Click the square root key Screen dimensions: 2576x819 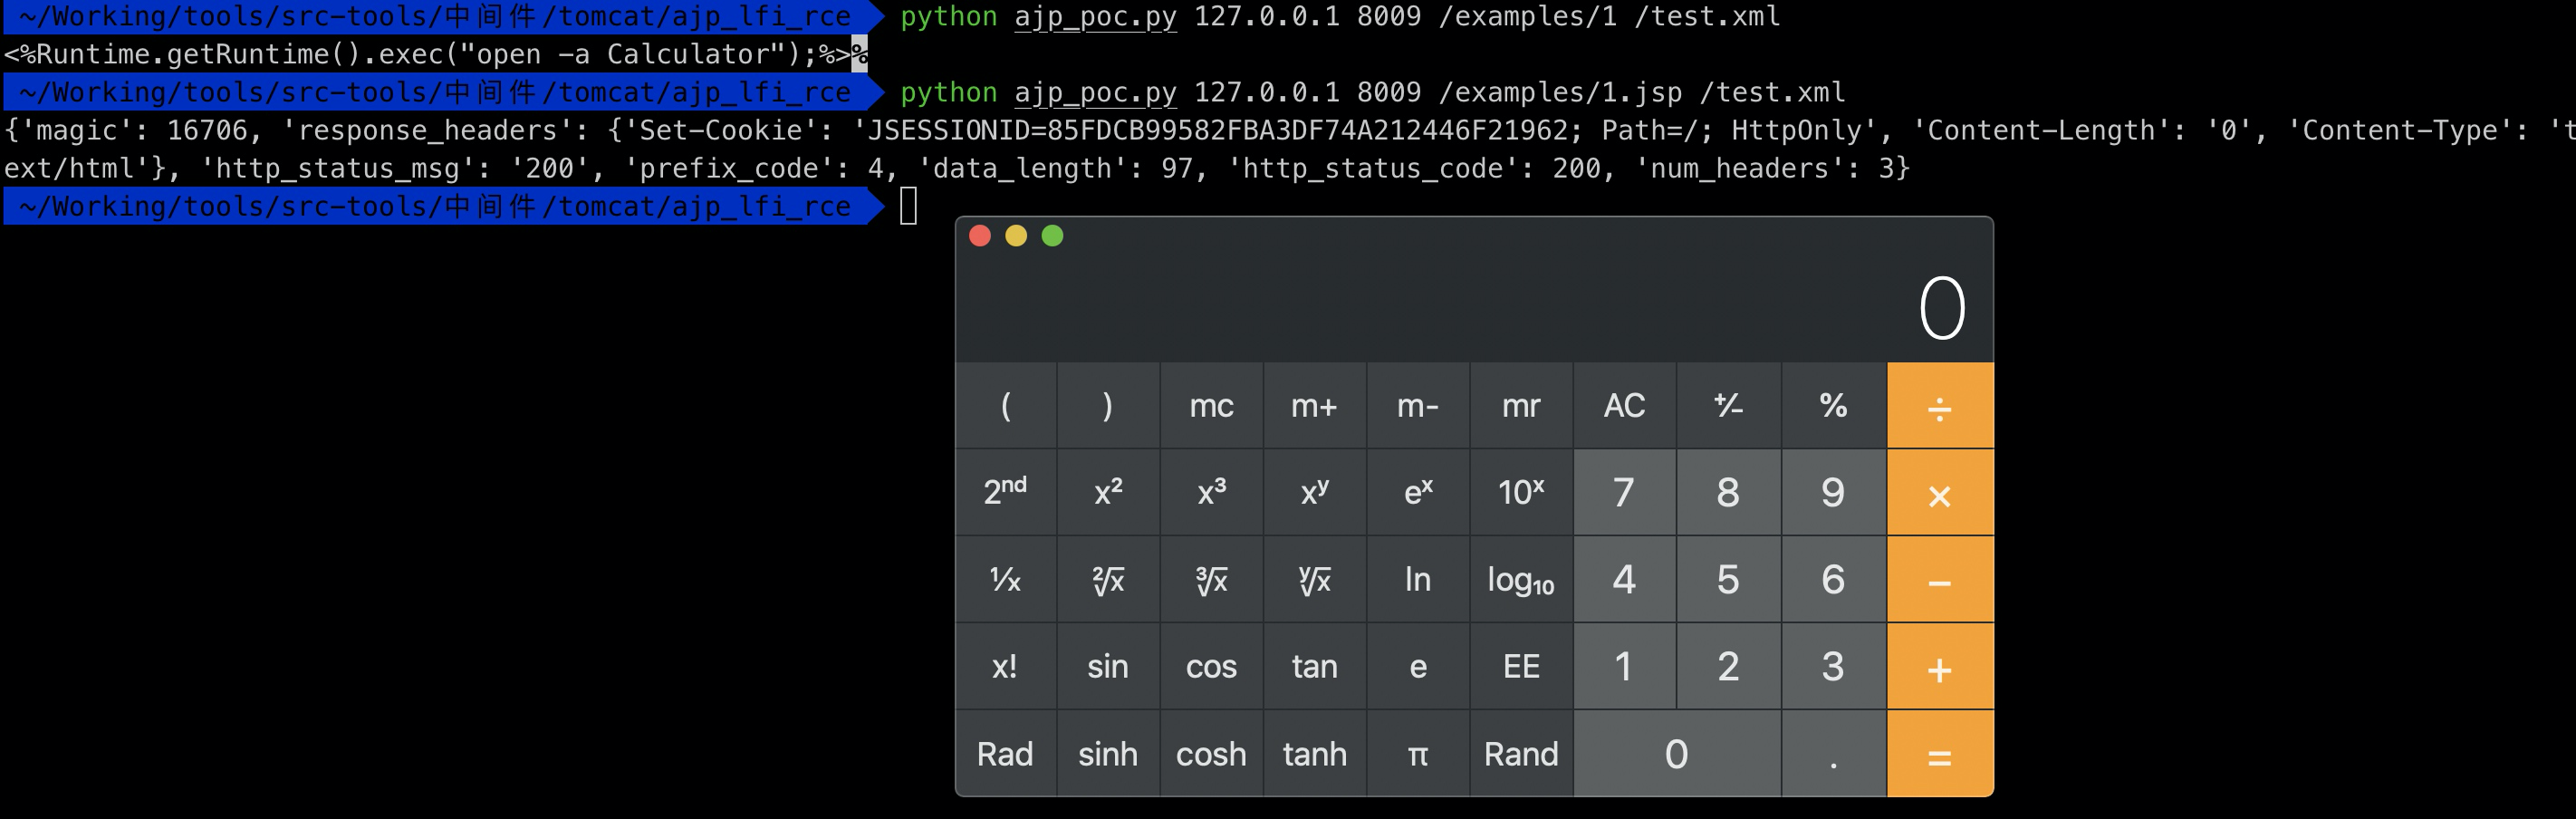click(1108, 580)
